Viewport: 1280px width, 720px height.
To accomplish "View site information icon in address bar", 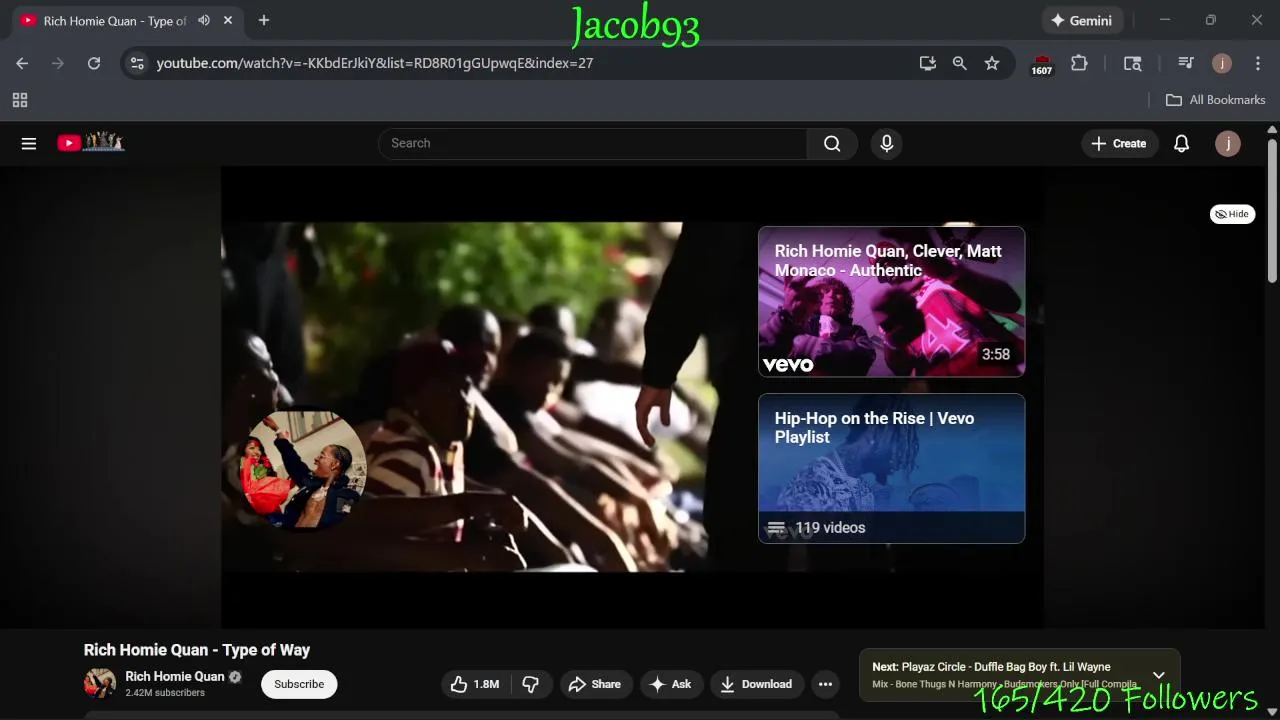I will (137, 63).
